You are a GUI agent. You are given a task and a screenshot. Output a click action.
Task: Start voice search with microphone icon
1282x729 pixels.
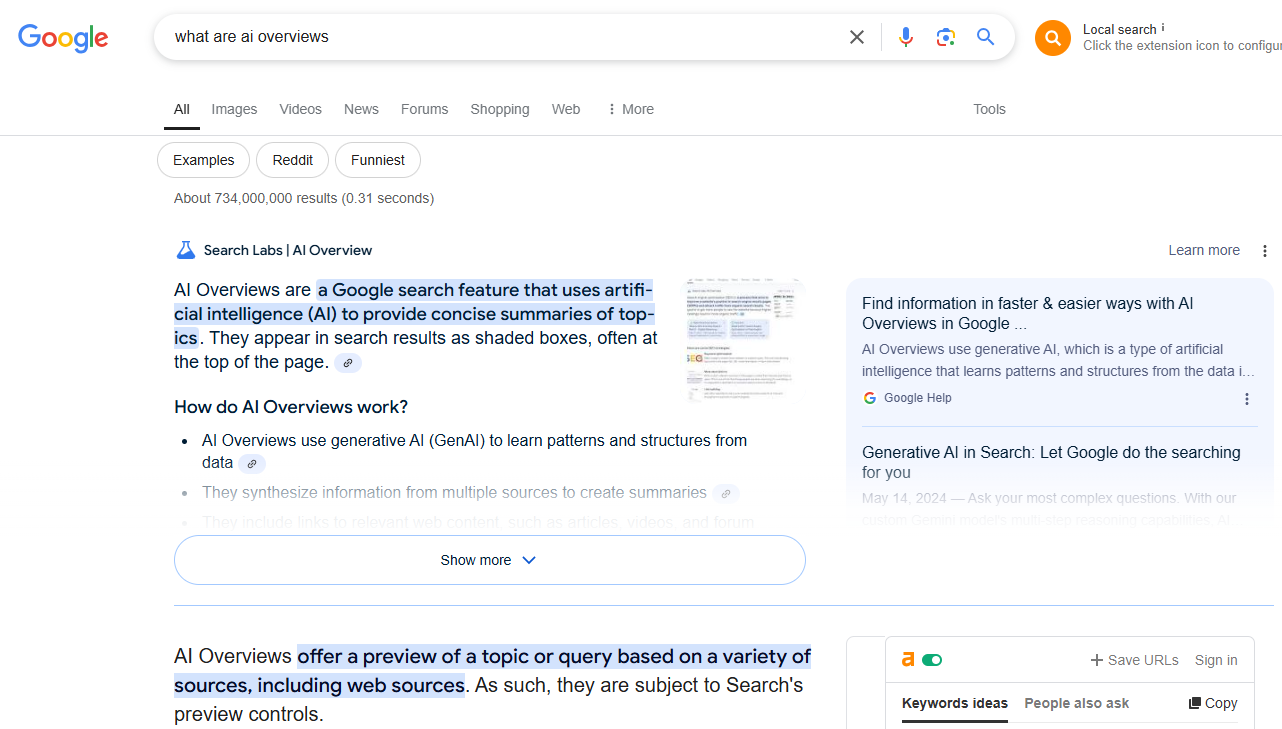click(x=906, y=37)
